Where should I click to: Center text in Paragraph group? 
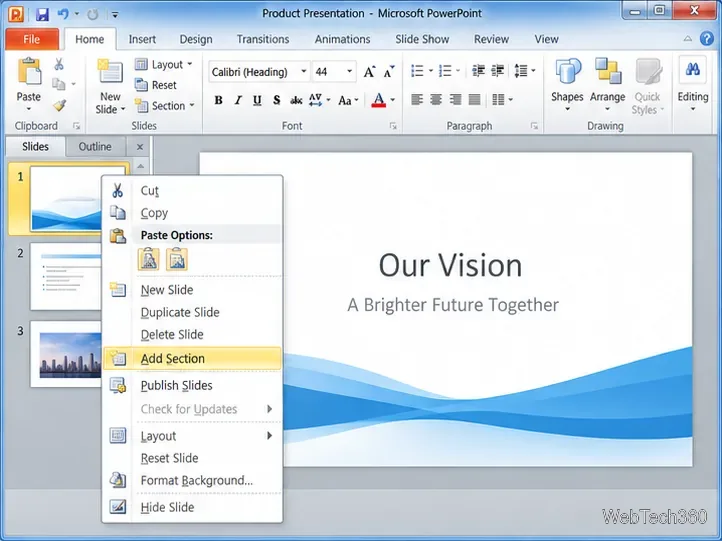point(436,99)
